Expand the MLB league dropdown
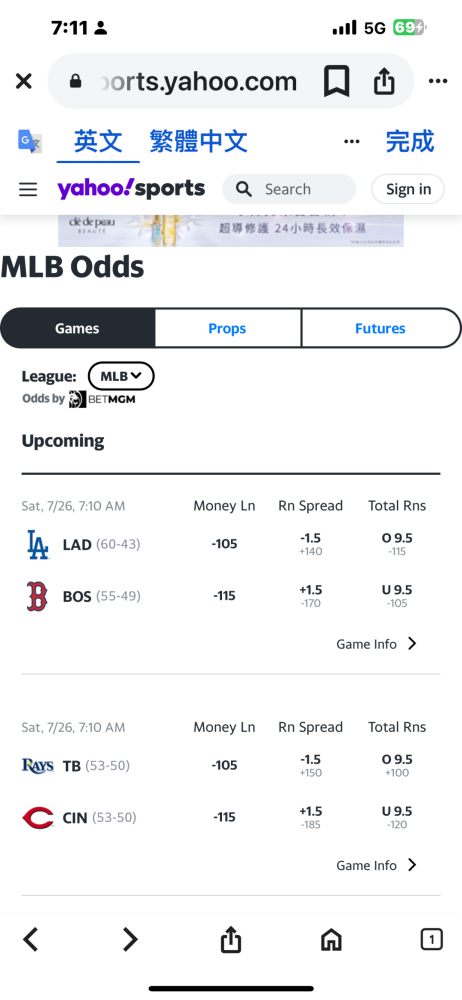The height and width of the screenshot is (1000, 462). [x=121, y=376]
